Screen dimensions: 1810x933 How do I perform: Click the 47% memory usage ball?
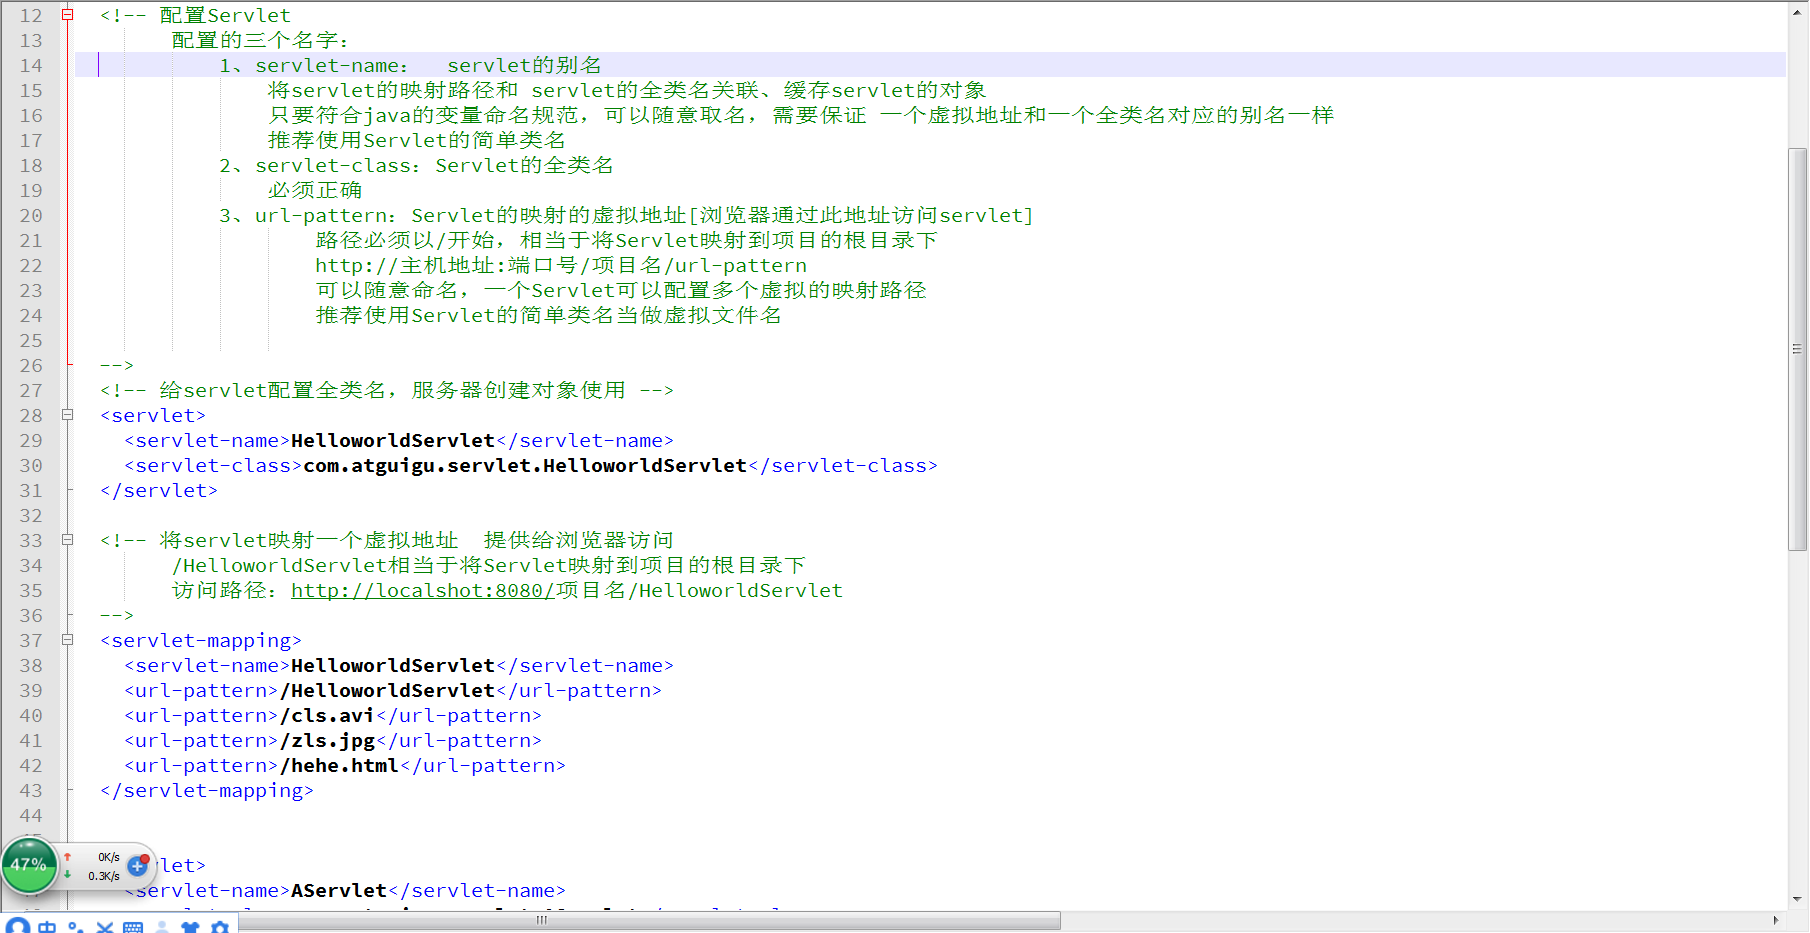point(29,865)
